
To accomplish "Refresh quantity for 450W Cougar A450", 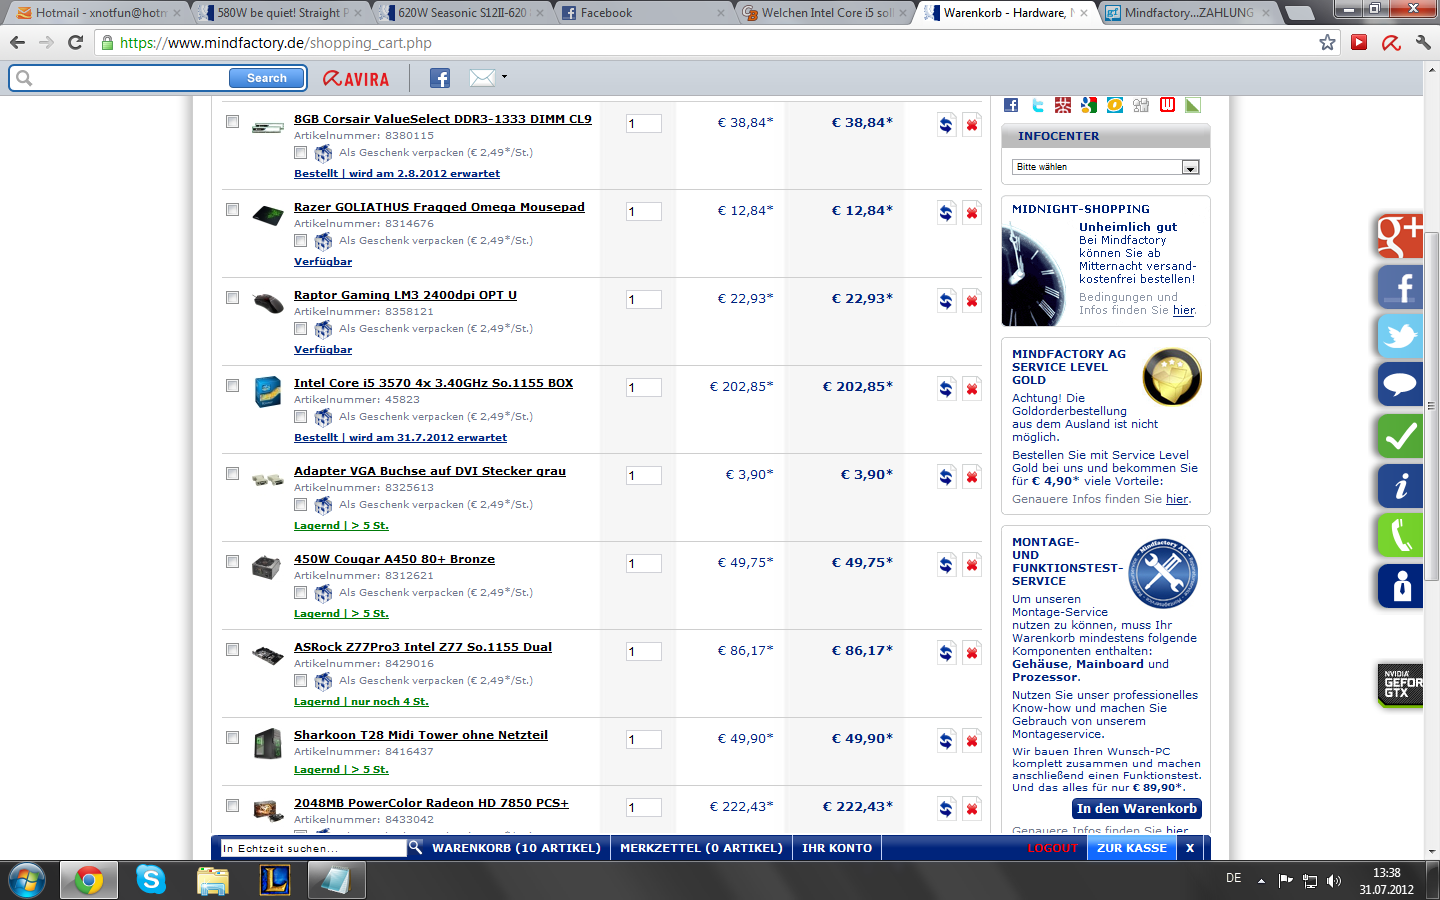I will click(946, 565).
